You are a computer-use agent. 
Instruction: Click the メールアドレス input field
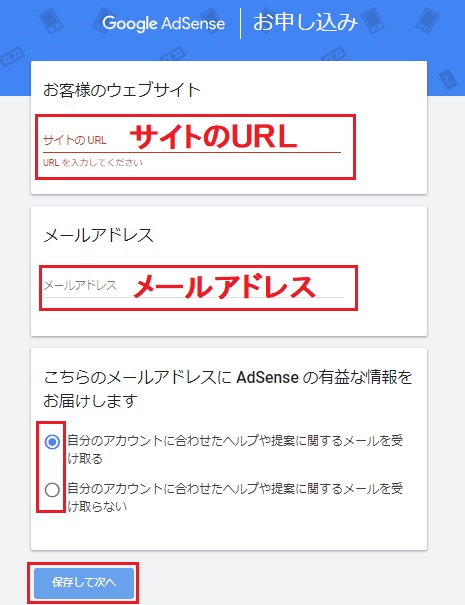(x=193, y=286)
